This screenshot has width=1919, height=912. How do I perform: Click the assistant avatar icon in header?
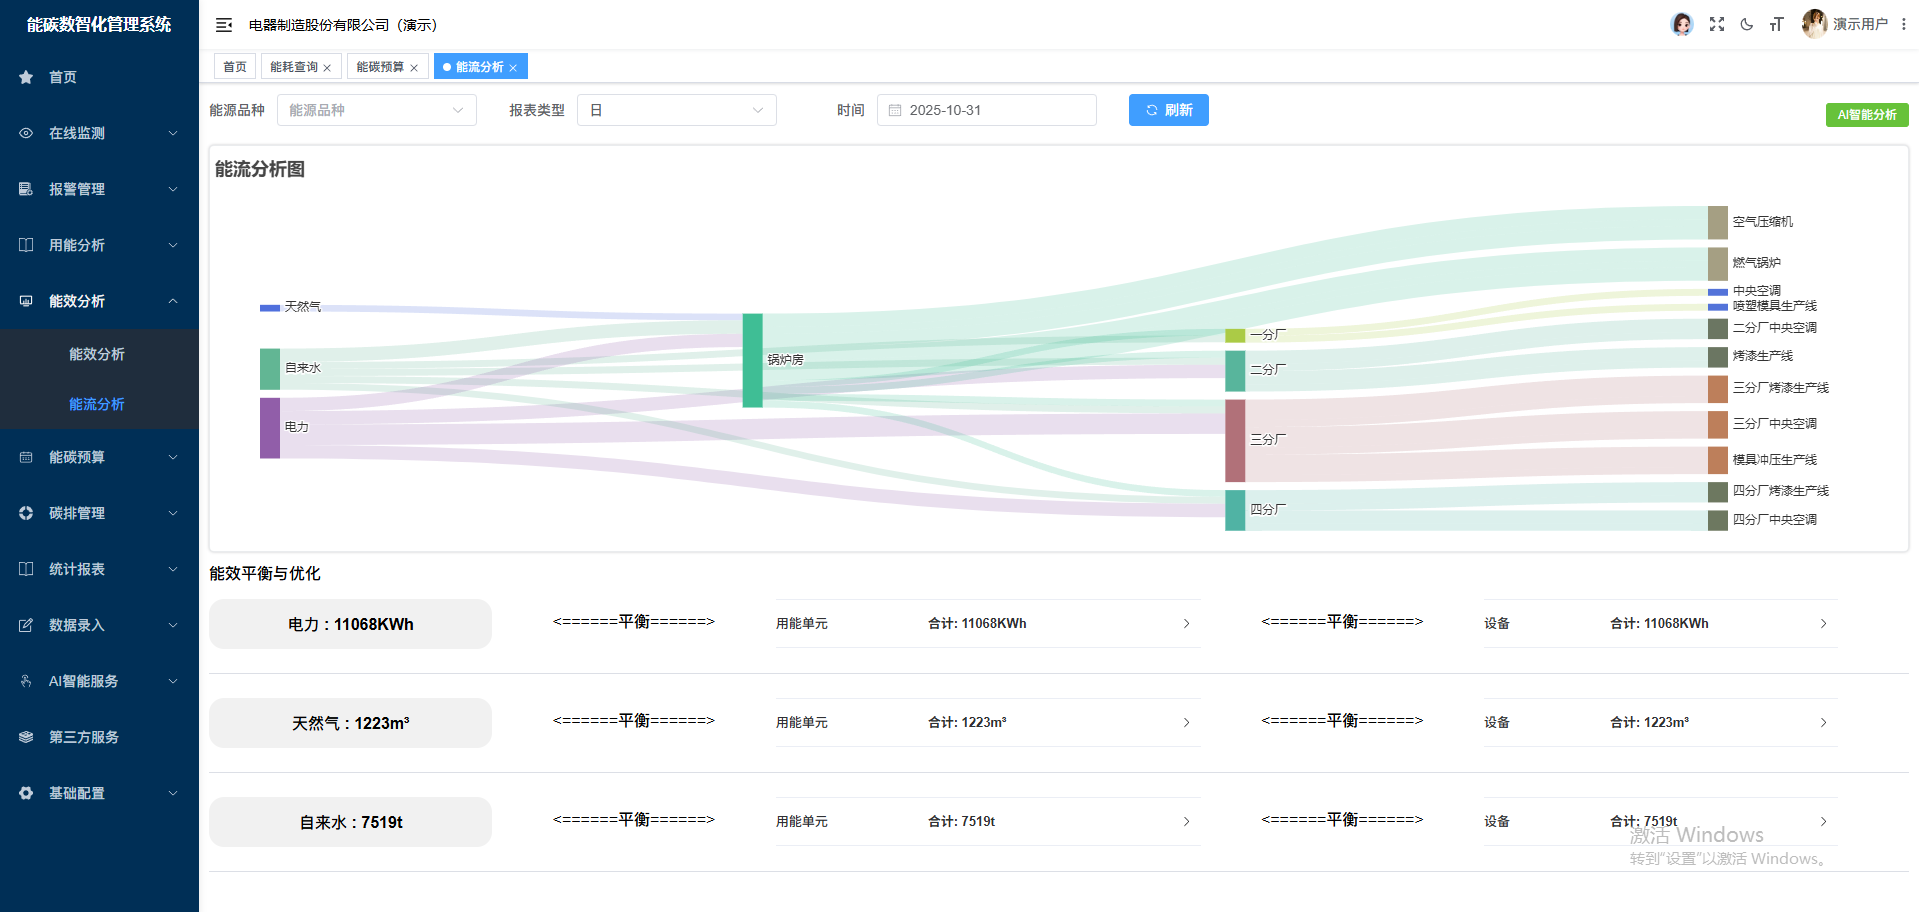tap(1682, 24)
